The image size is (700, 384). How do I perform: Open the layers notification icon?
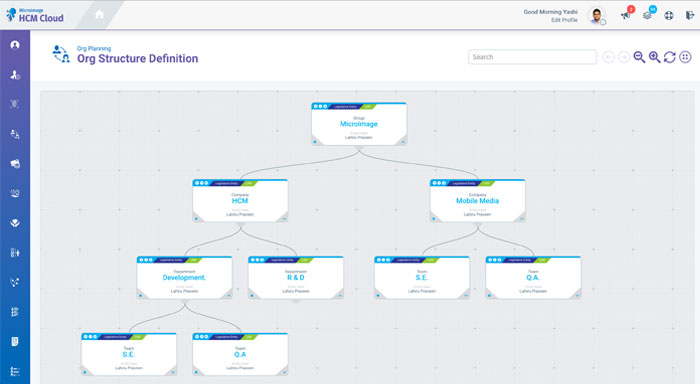pyautogui.click(x=647, y=16)
